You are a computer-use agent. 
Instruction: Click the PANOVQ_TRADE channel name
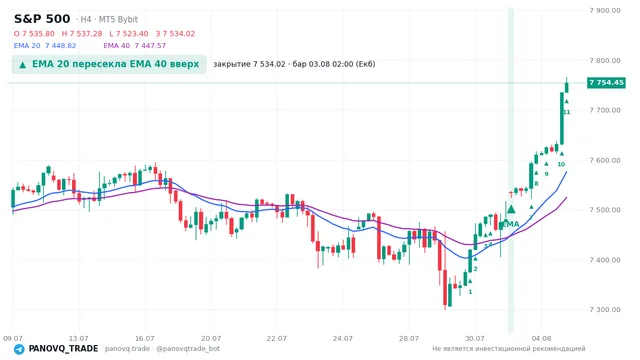[63, 349]
